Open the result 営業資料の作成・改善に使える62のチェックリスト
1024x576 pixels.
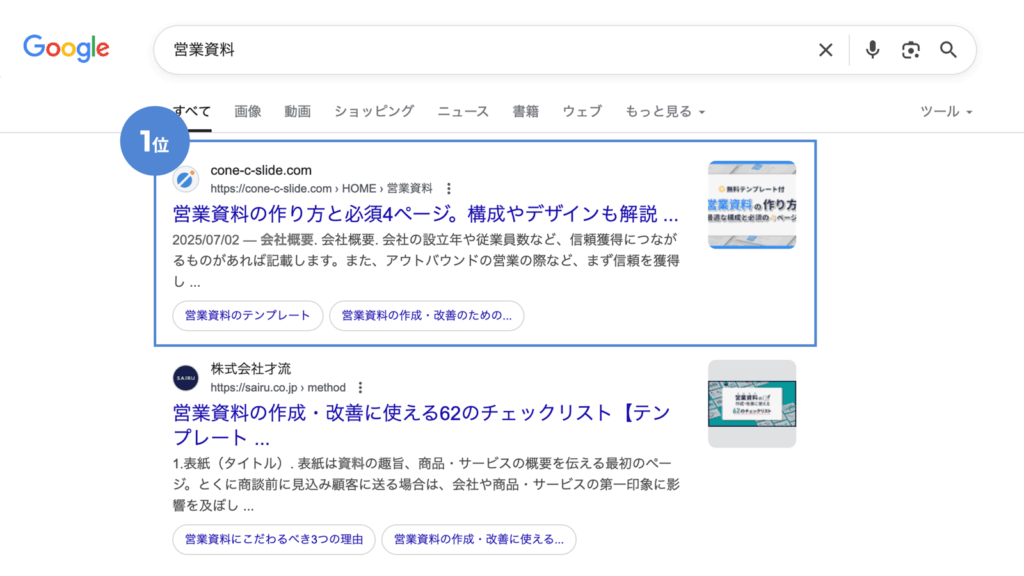click(422, 425)
